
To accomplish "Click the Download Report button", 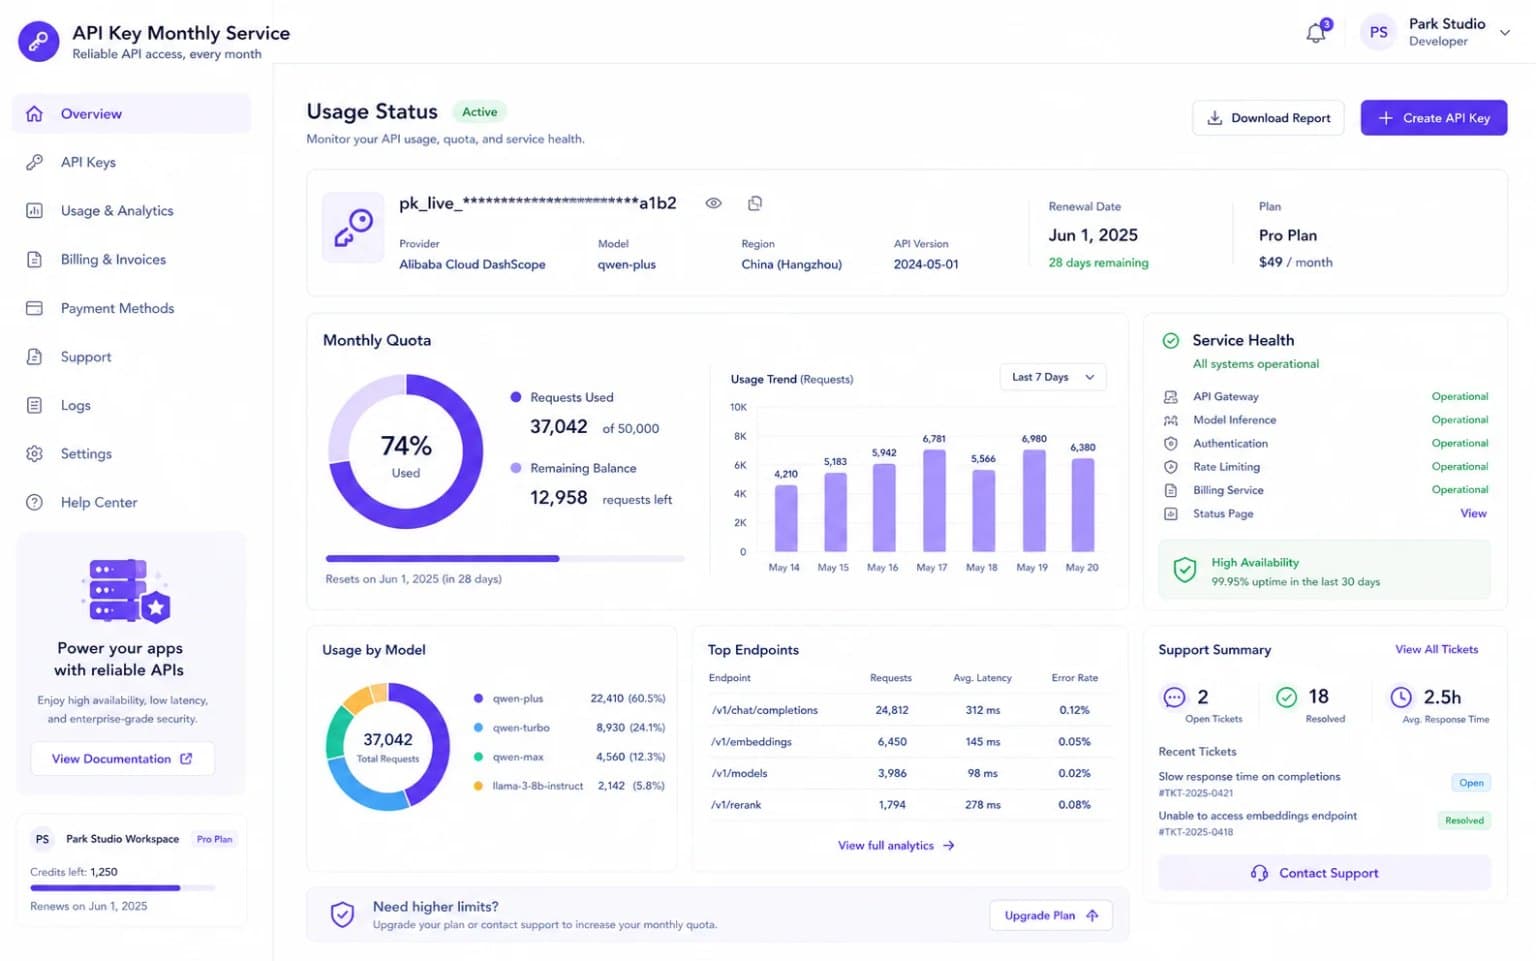I will point(1268,118).
